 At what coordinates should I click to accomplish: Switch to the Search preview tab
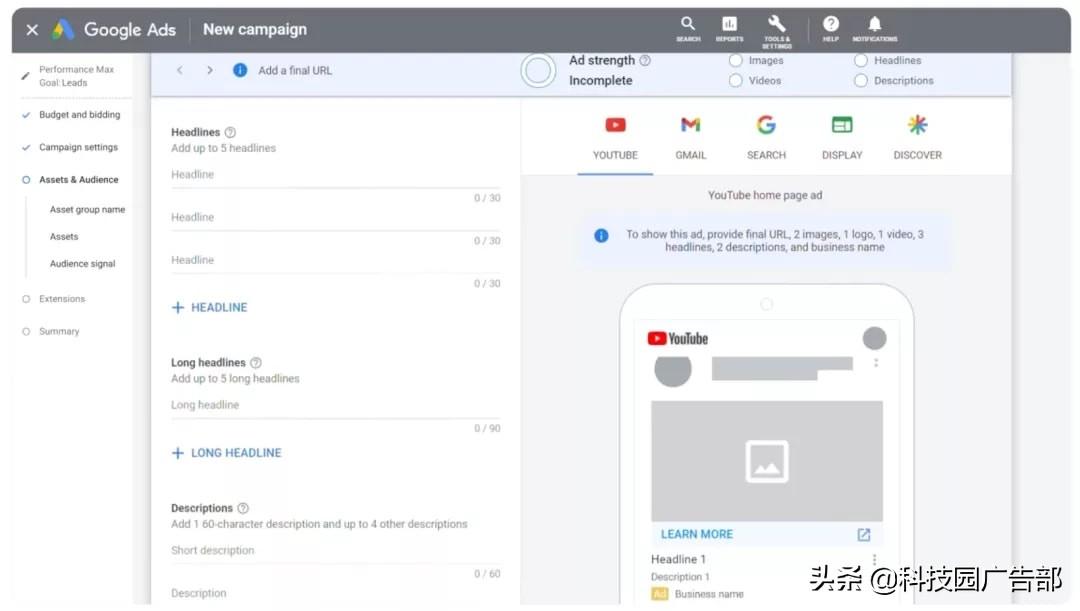[x=766, y=138]
